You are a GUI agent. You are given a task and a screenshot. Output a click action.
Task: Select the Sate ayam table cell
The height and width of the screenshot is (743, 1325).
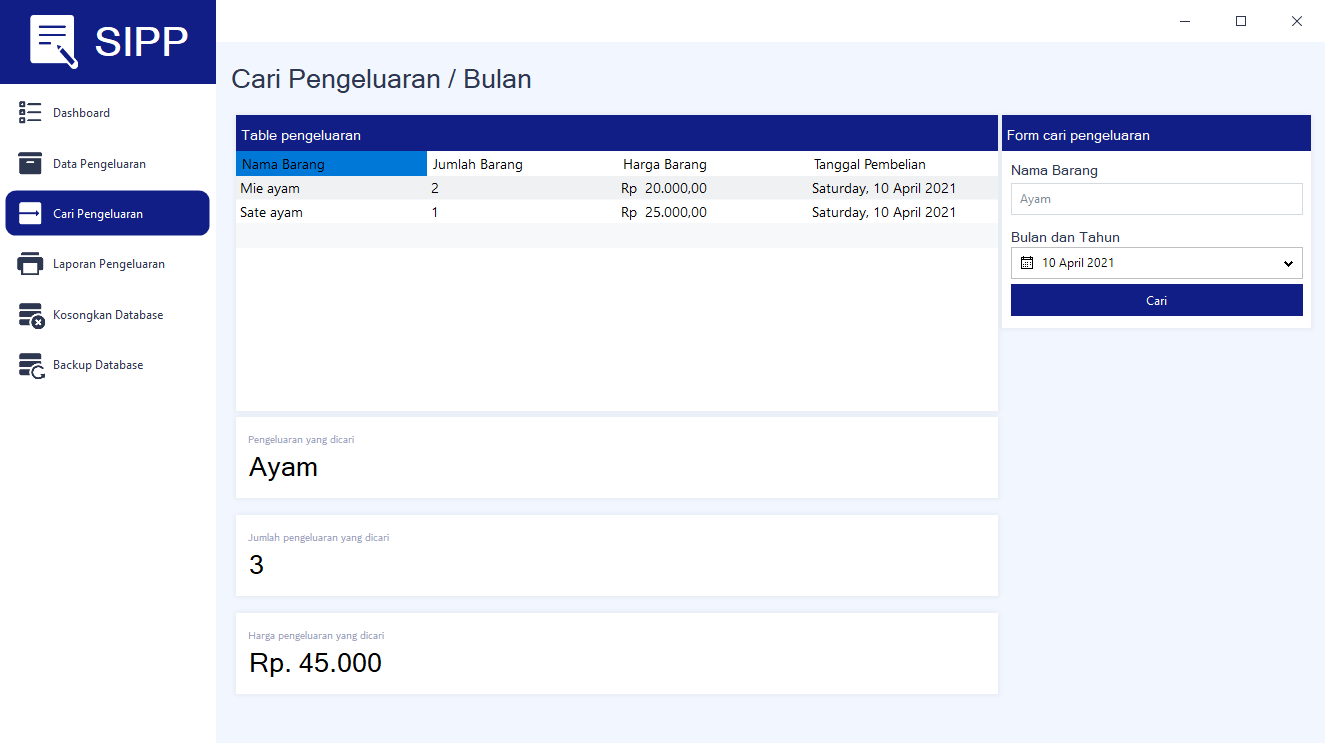coord(331,212)
